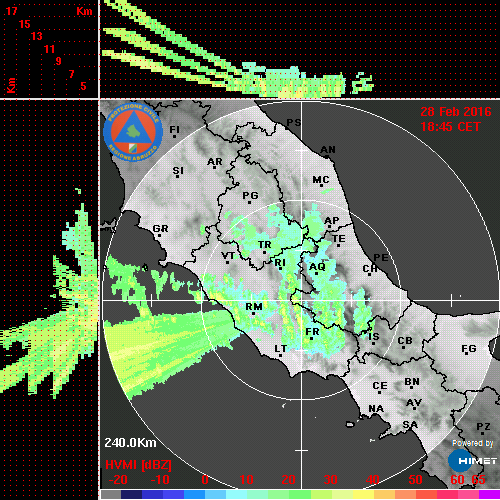This screenshot has width=500, height=500.
Task: Click the 17 Km height scale label
Action: [11, 11]
